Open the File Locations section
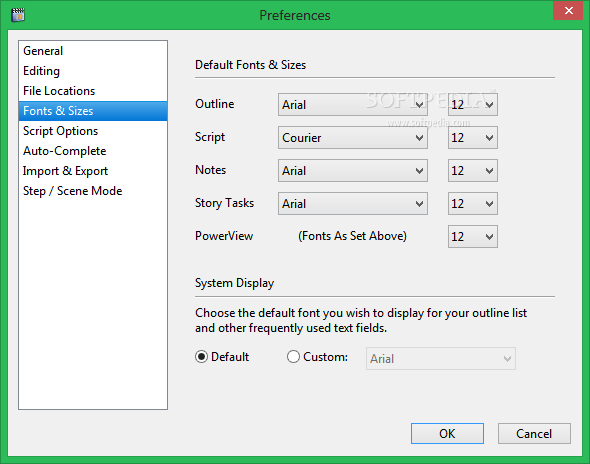 93,91
